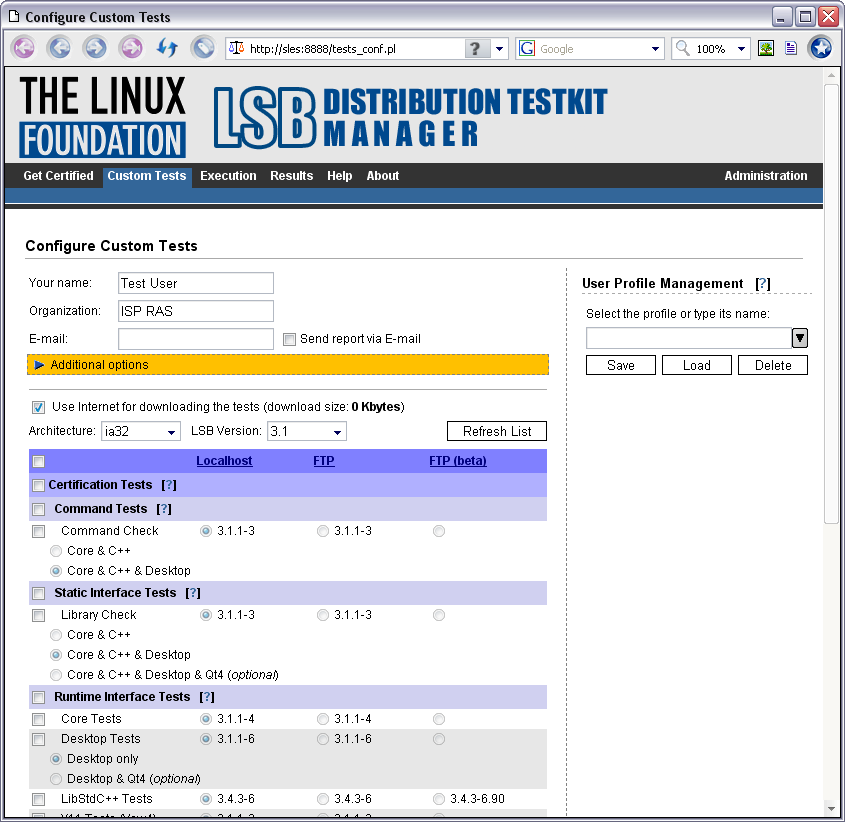
Task: Expand the Additional options section
Action: tap(288, 365)
